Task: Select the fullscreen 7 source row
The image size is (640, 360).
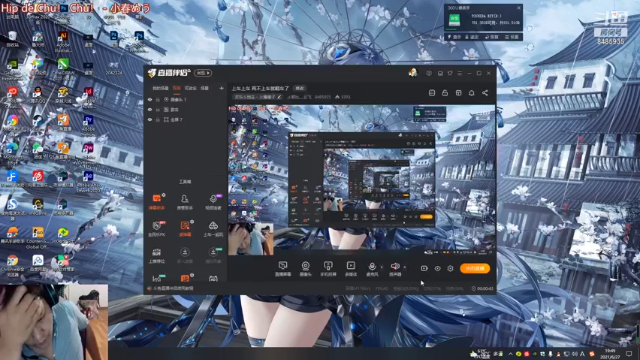Action: [185, 120]
